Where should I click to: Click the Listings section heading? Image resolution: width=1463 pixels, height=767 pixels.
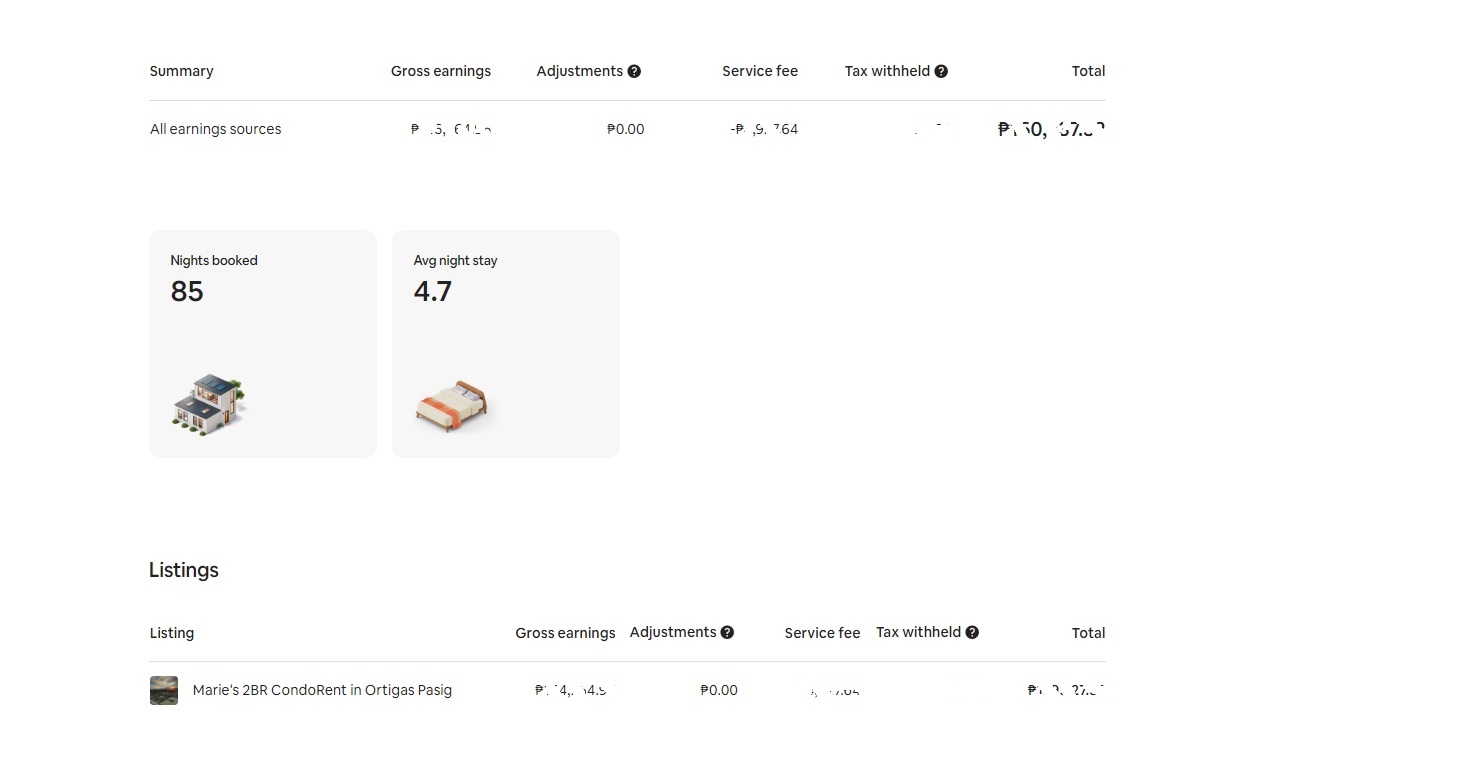pyautogui.click(x=184, y=570)
